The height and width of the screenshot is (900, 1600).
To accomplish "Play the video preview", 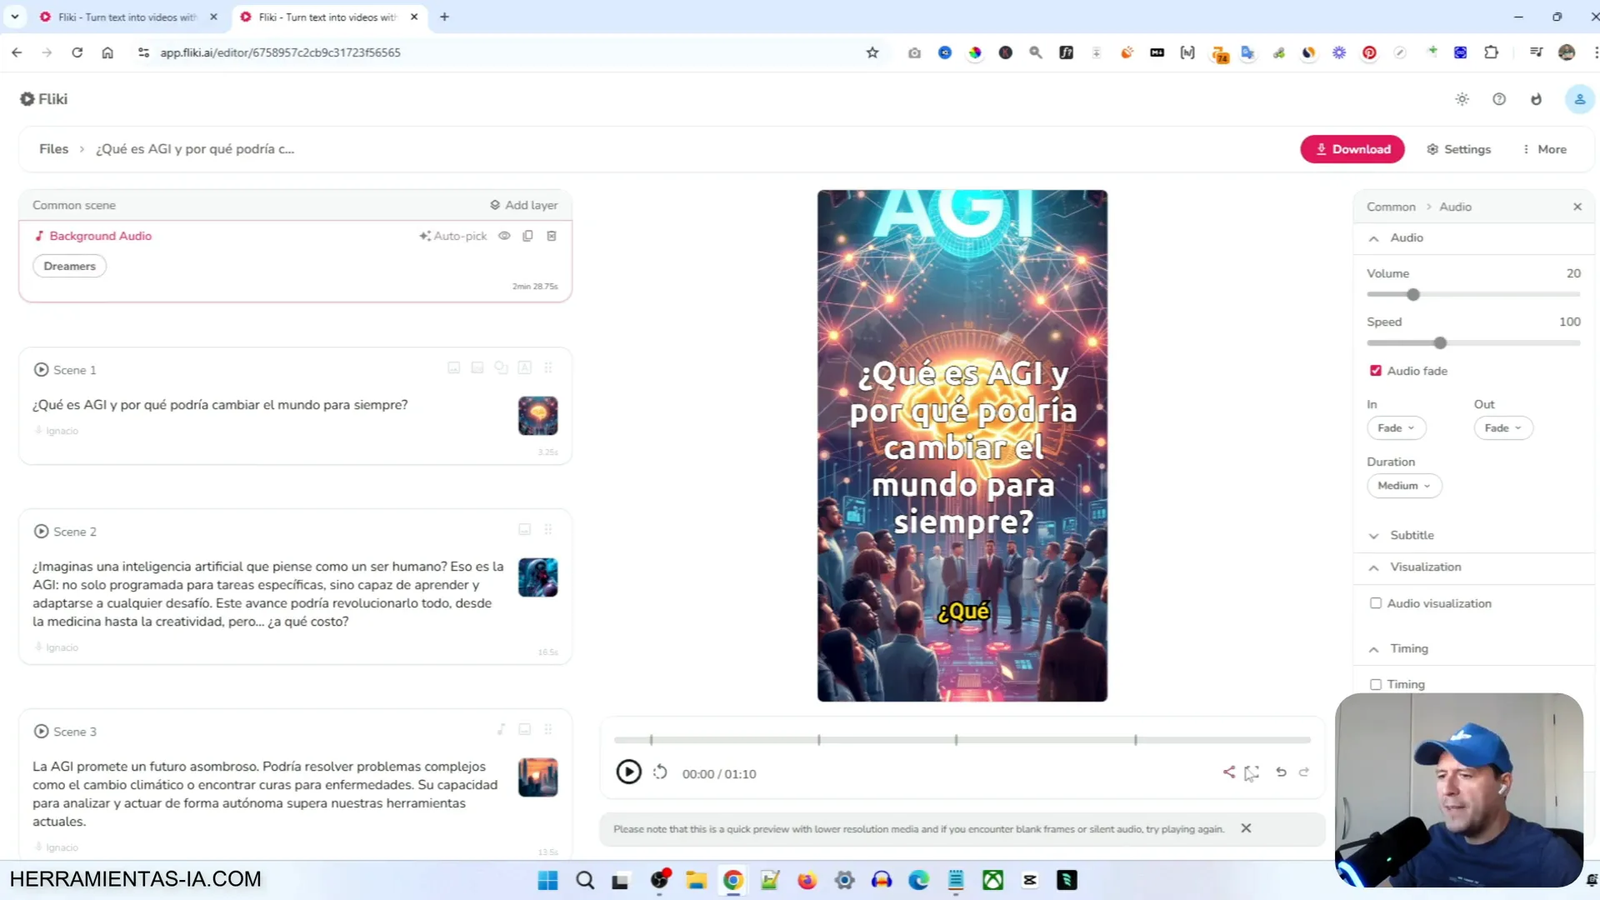I will (x=628, y=772).
